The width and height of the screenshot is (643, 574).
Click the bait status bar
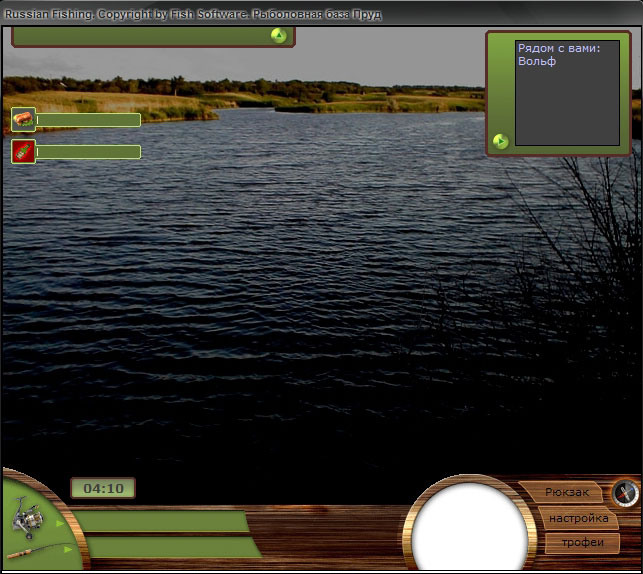coord(88,120)
